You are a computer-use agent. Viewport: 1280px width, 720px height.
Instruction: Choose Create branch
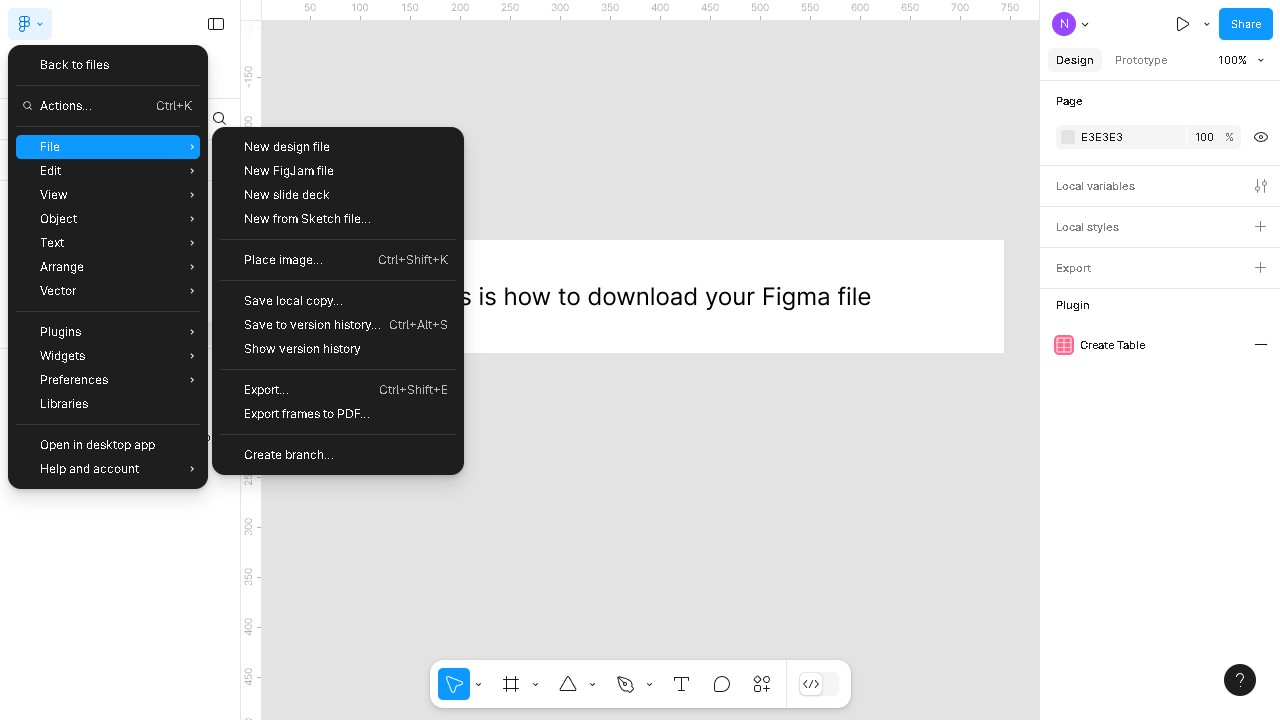(x=338, y=455)
